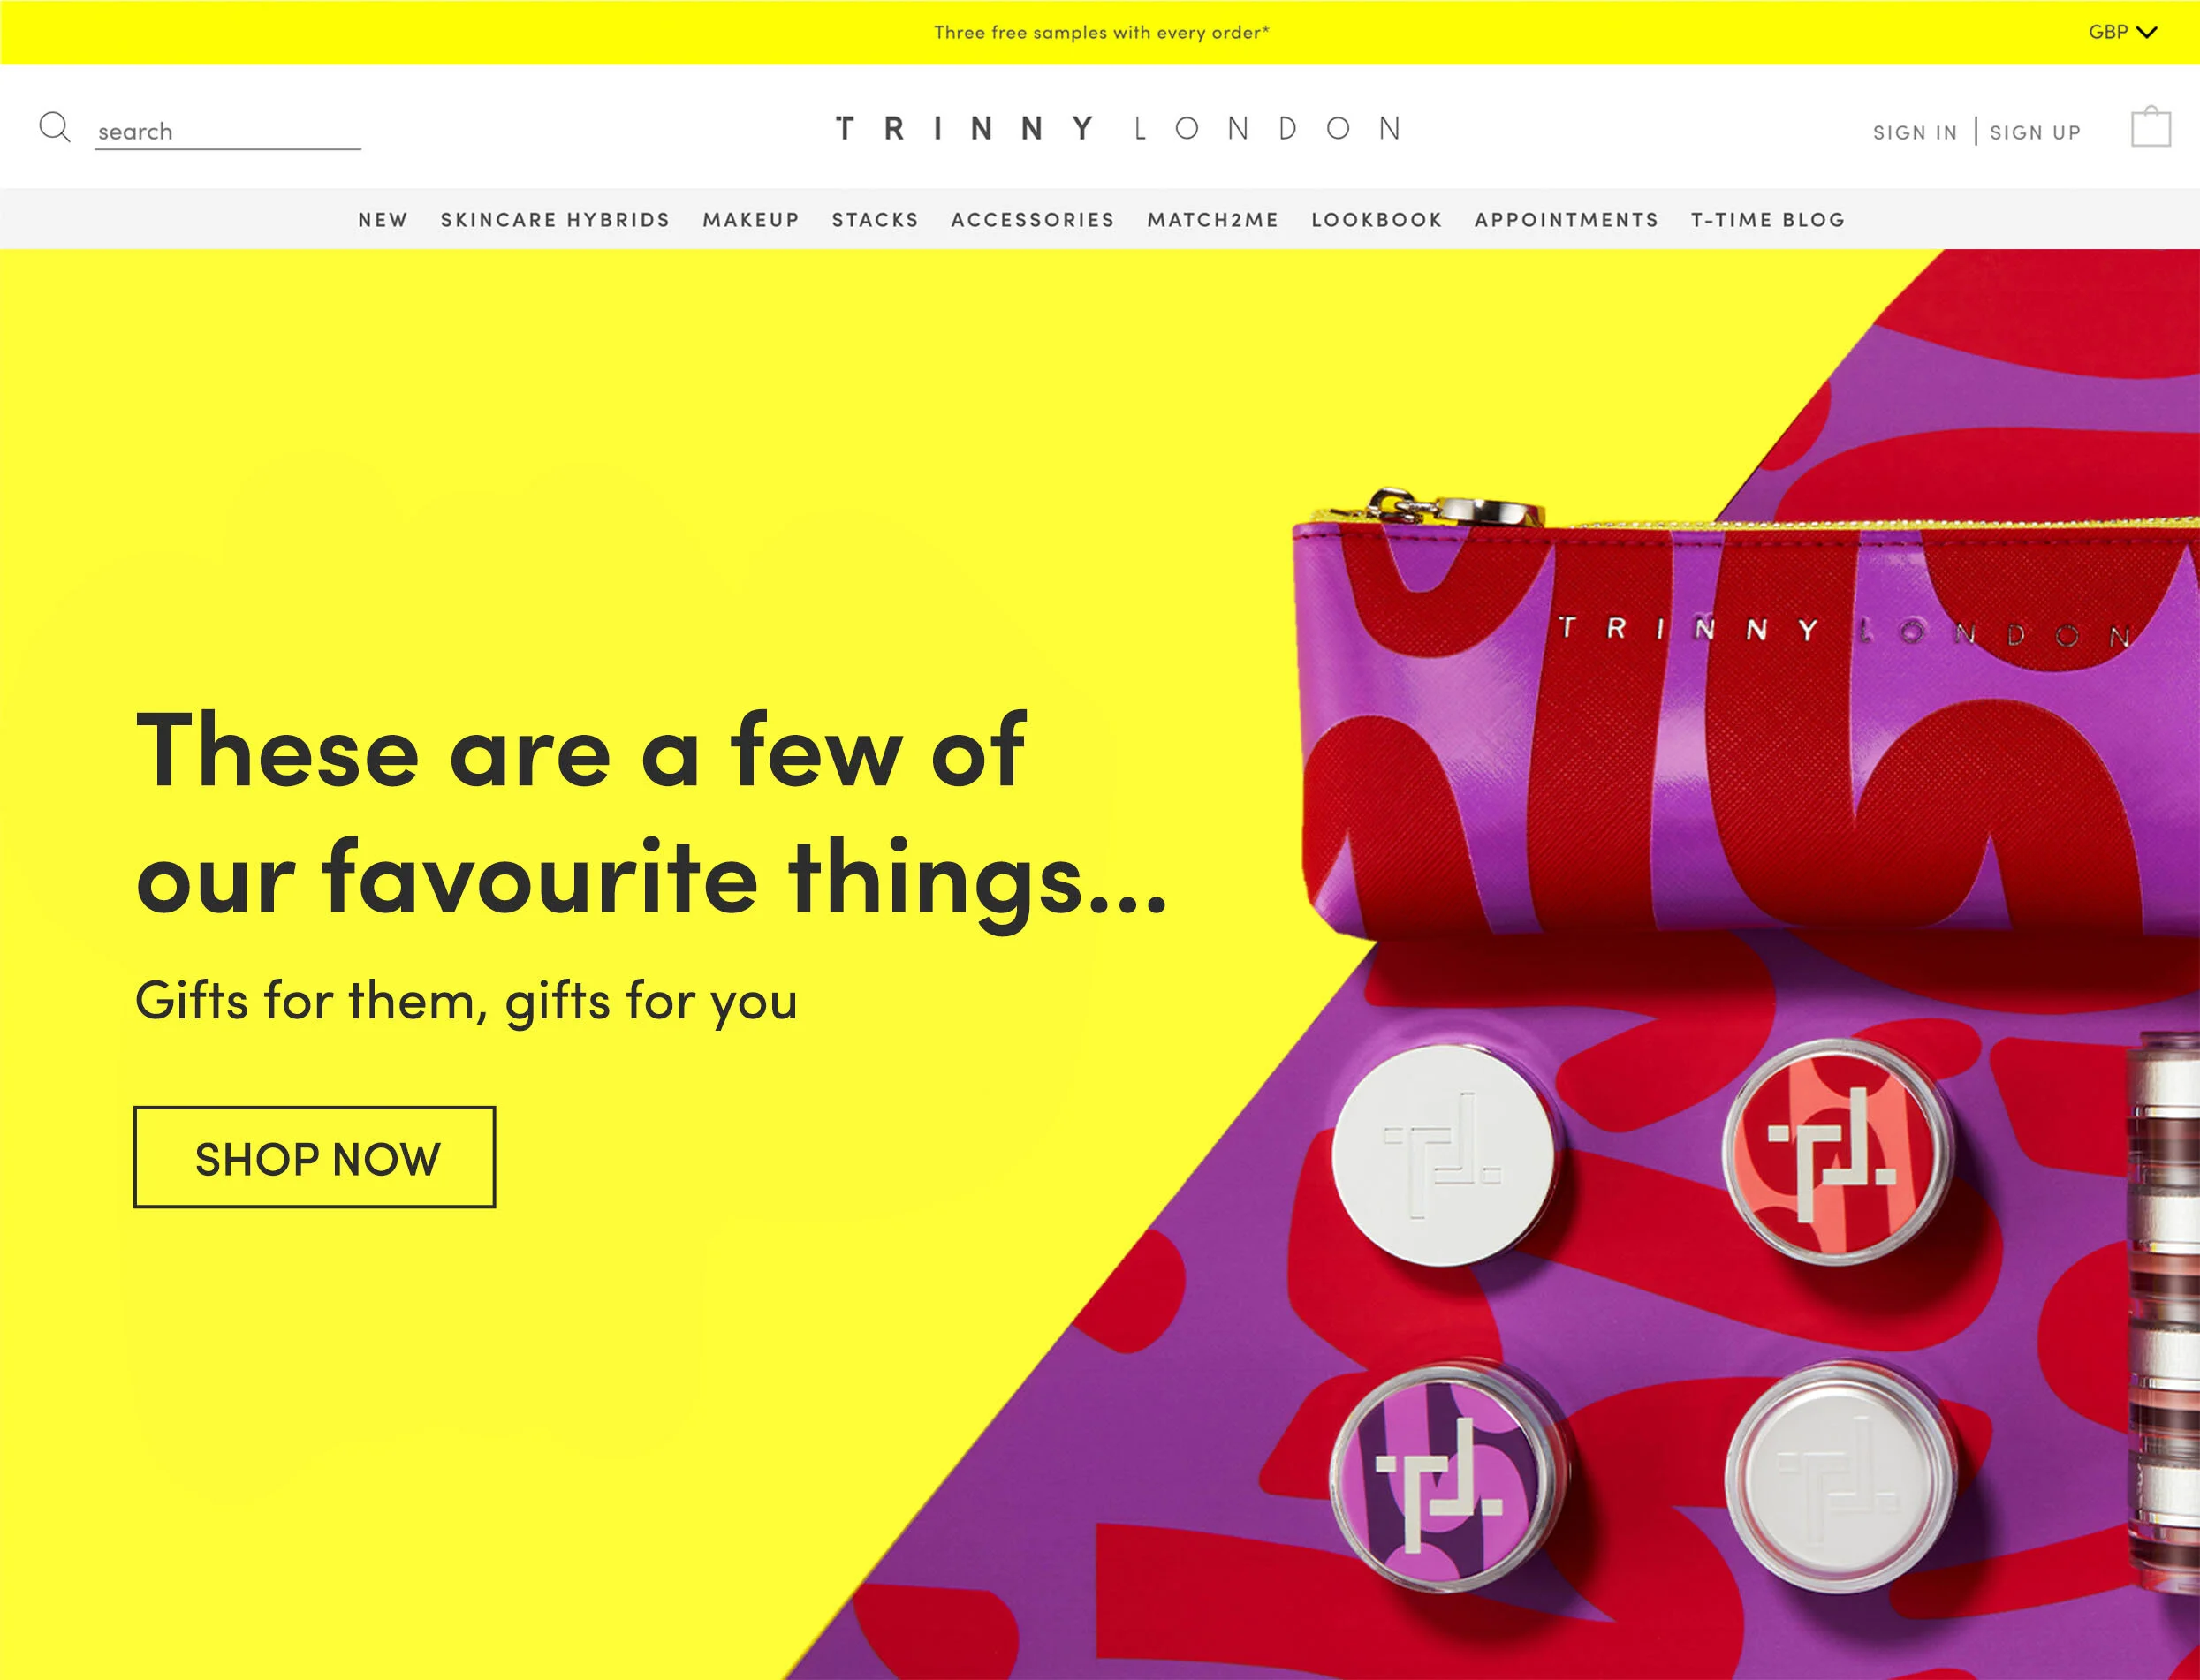Go to the Stacks category
Screen dimensions: 2200x1680
875,219
